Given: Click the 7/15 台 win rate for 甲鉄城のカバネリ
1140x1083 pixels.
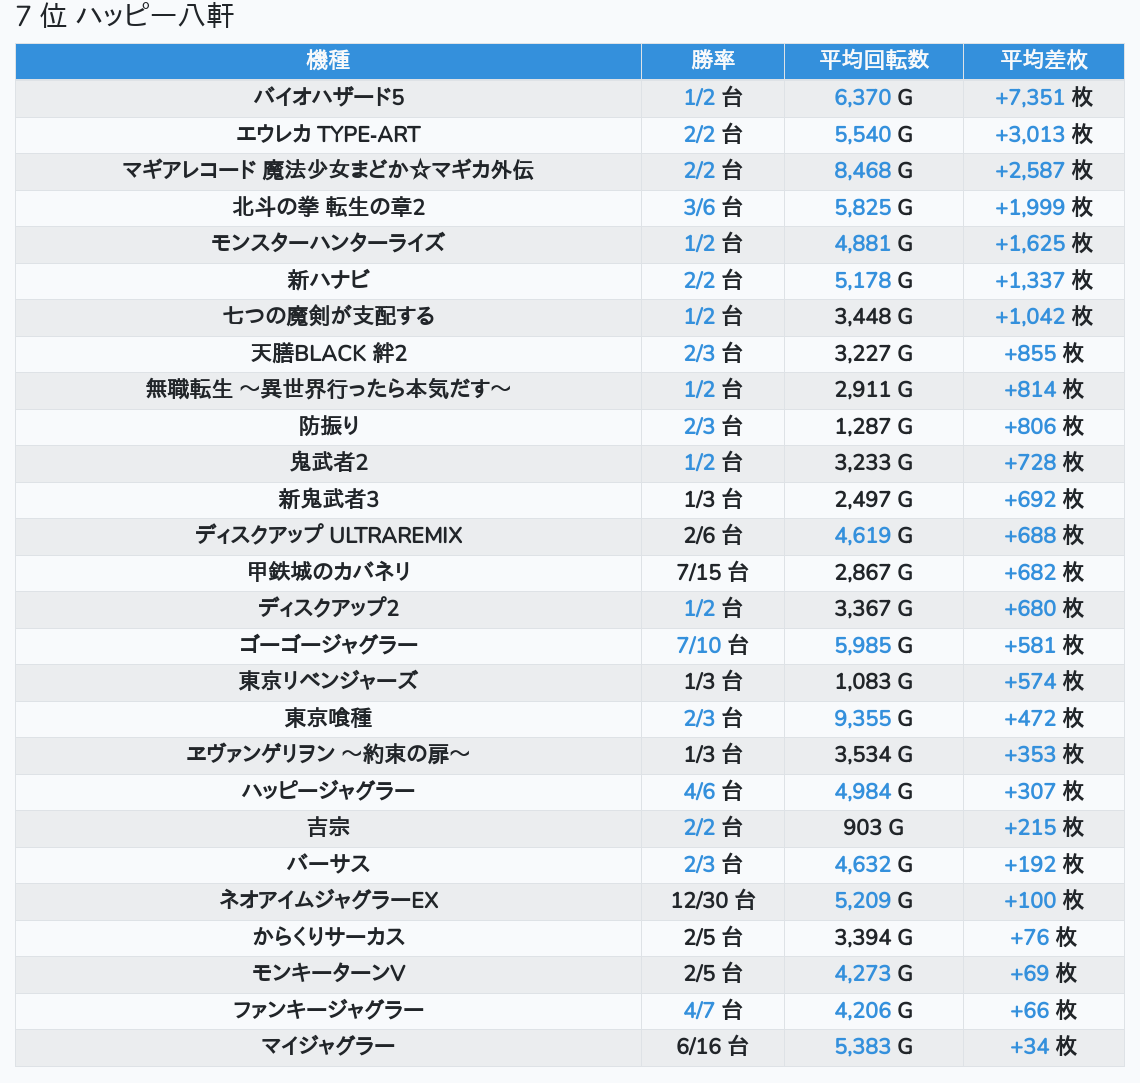Looking at the screenshot, I should tap(712, 572).
